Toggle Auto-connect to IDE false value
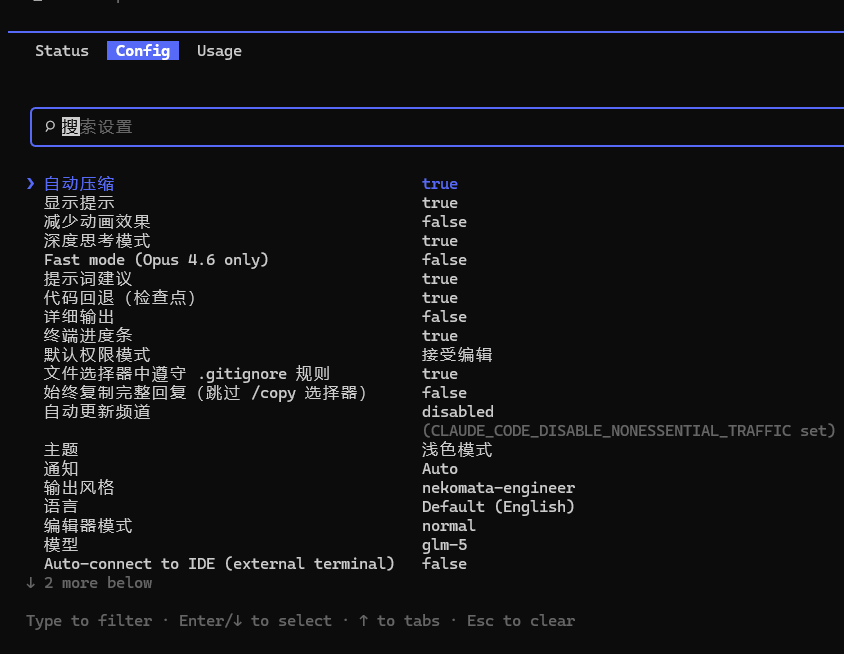Viewport: 844px width, 654px height. [x=444, y=564]
